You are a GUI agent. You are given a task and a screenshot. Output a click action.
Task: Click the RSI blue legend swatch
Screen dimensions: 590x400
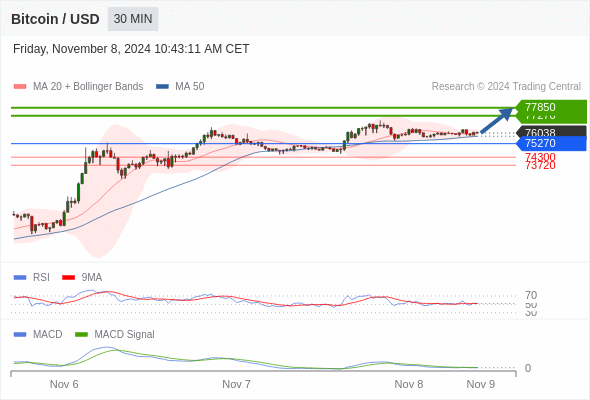point(20,278)
